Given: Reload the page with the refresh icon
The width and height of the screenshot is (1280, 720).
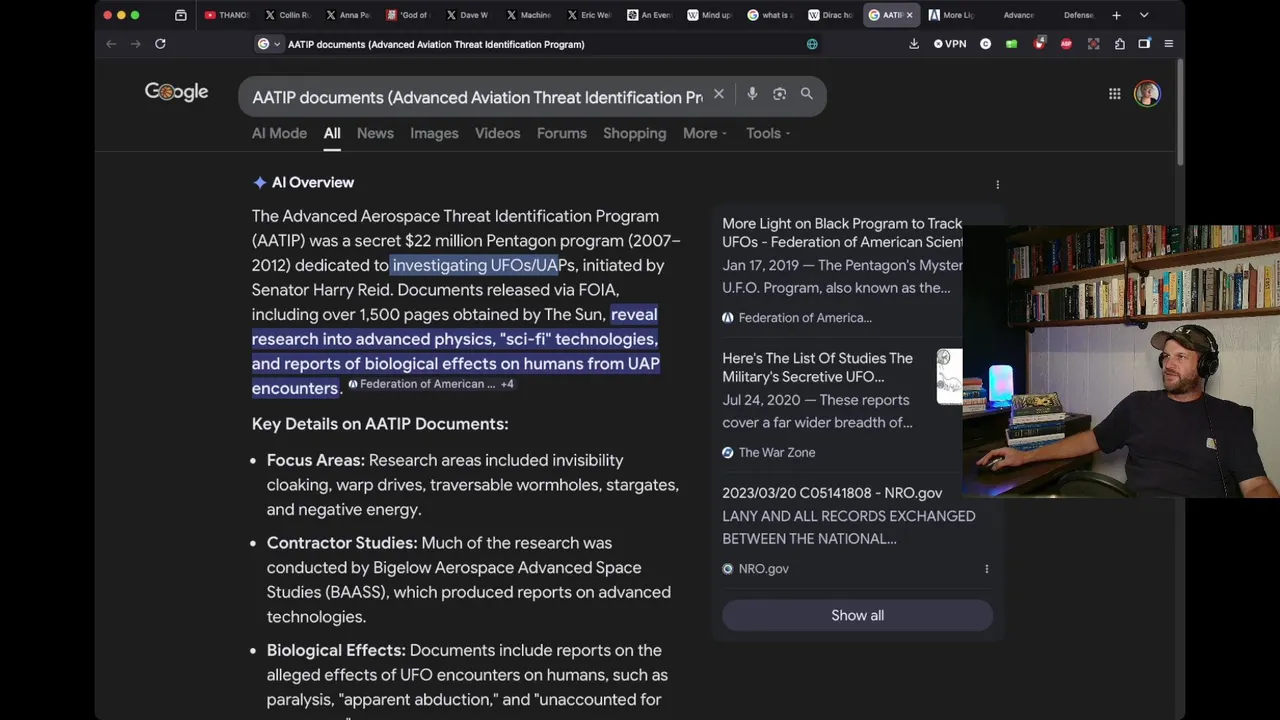Looking at the screenshot, I should pyautogui.click(x=160, y=44).
